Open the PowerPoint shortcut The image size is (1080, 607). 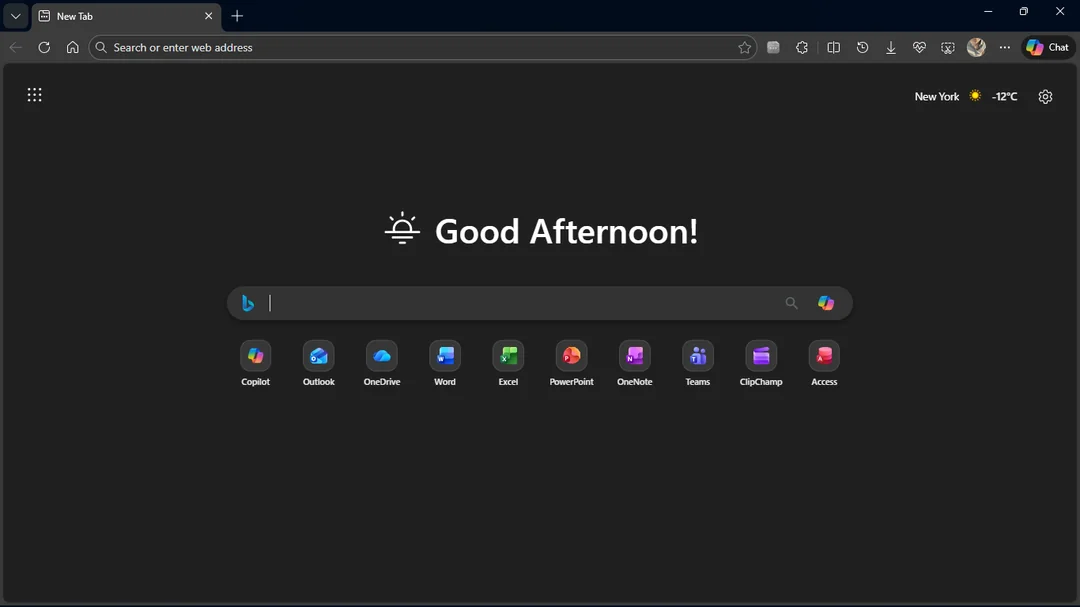[x=571, y=356]
